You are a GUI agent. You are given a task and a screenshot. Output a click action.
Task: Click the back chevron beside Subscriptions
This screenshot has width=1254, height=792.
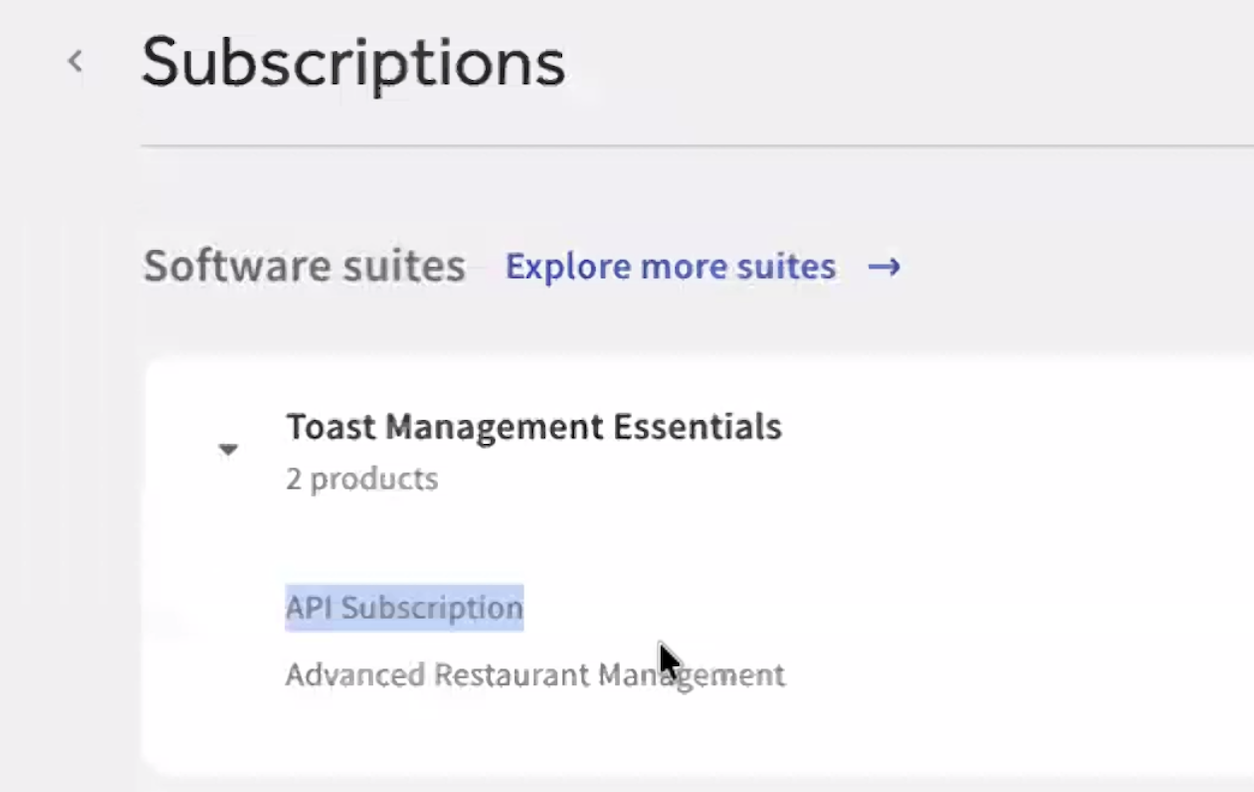75,62
